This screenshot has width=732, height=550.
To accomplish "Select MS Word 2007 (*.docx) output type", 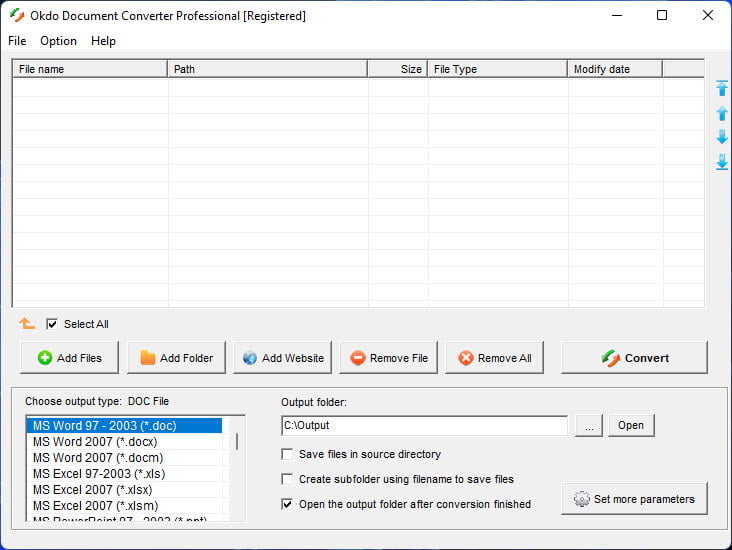I will [x=124, y=441].
